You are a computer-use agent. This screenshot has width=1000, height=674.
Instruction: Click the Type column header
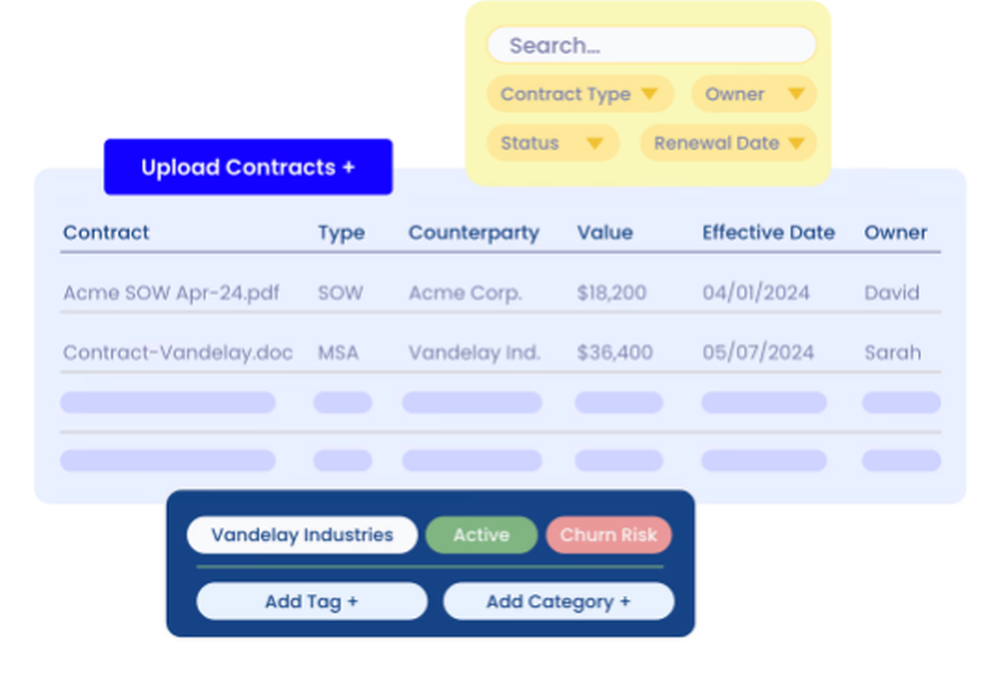pyautogui.click(x=341, y=233)
